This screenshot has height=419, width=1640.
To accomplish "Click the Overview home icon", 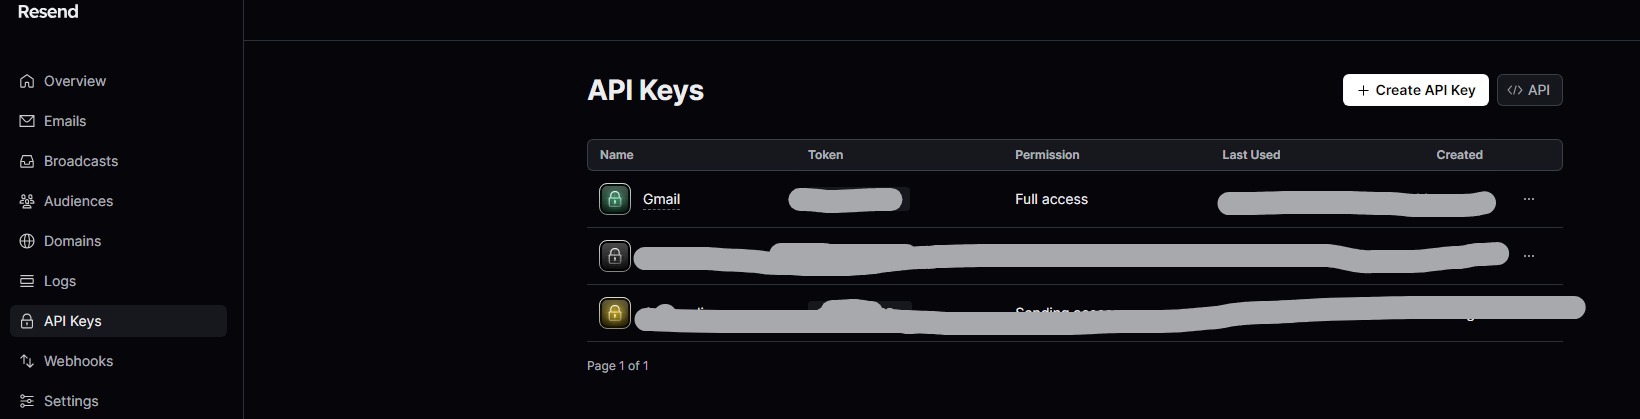I will 27,81.
